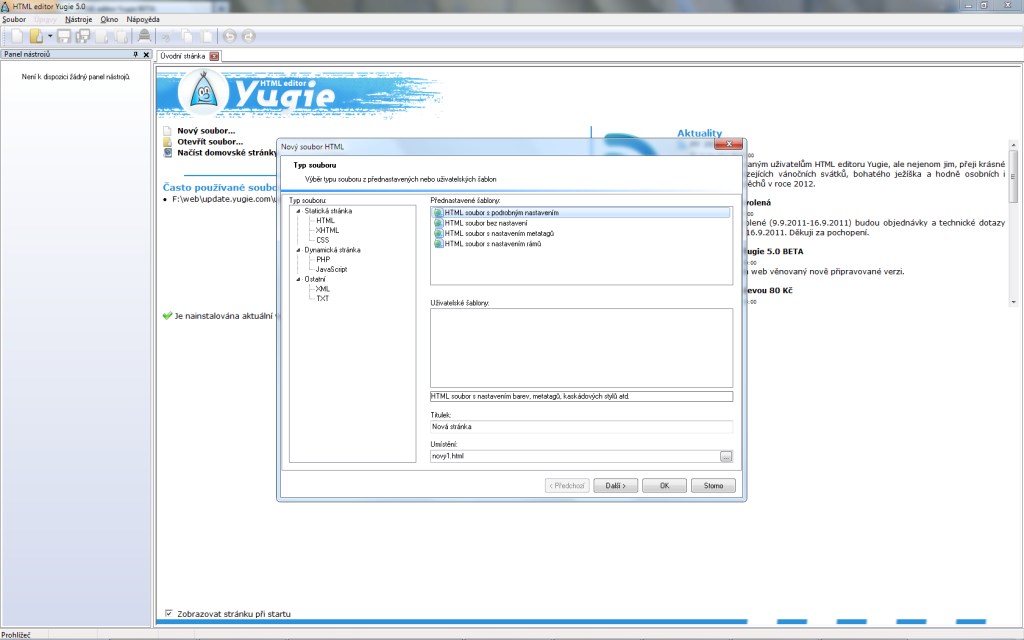The image size is (1024, 640).
Task: Collapse the Dynamická stránka tree node
Action: pos(298,250)
